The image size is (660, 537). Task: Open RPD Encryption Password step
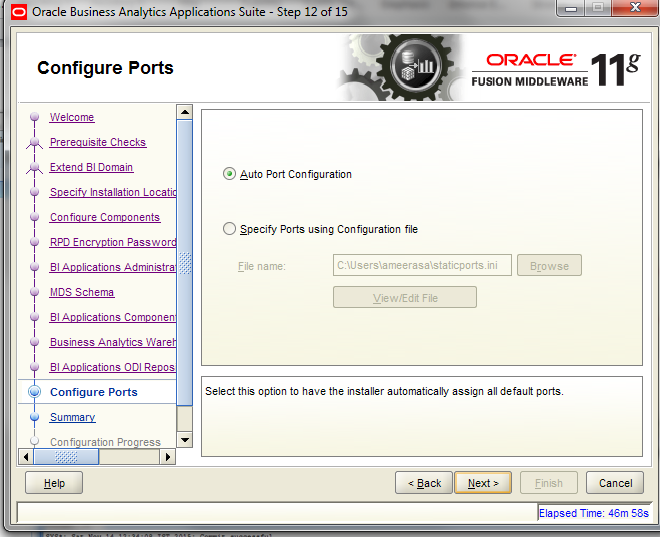pos(113,242)
